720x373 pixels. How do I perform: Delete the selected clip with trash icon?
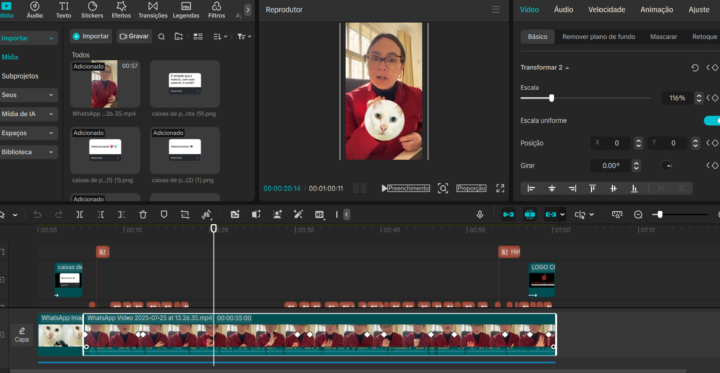143,215
